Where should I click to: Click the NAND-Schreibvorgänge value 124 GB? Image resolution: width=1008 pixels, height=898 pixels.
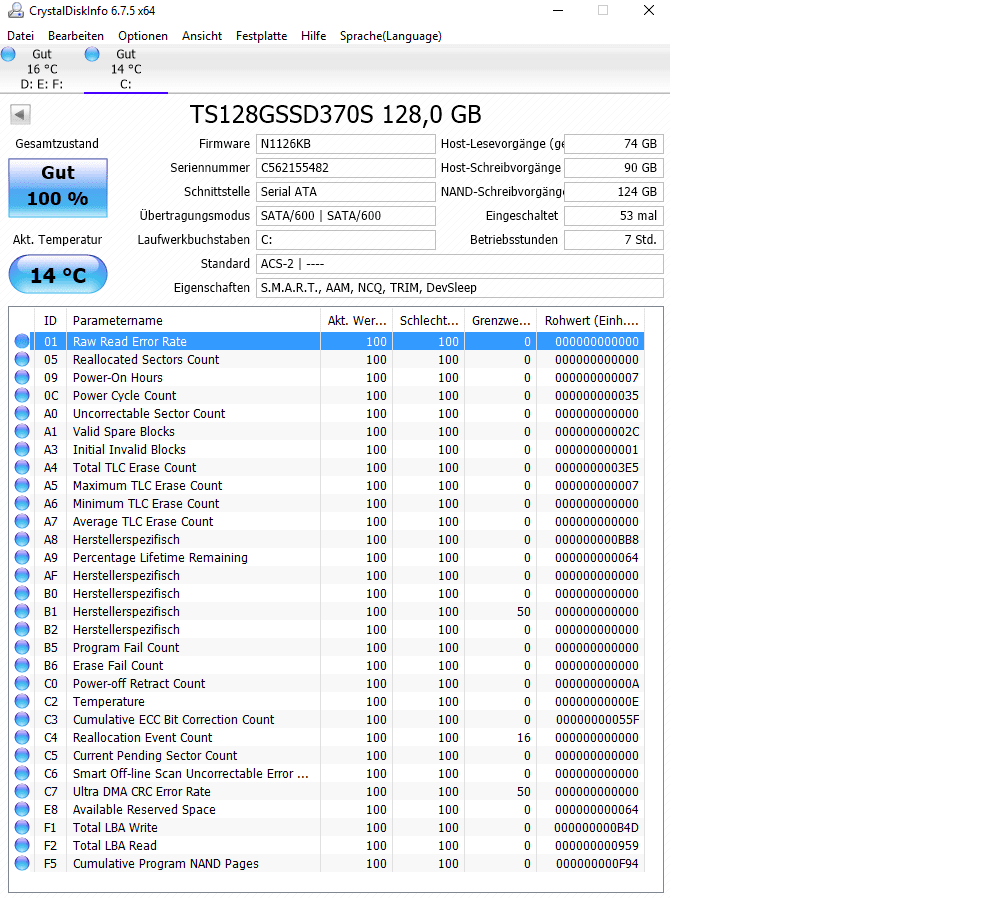[x=614, y=192]
